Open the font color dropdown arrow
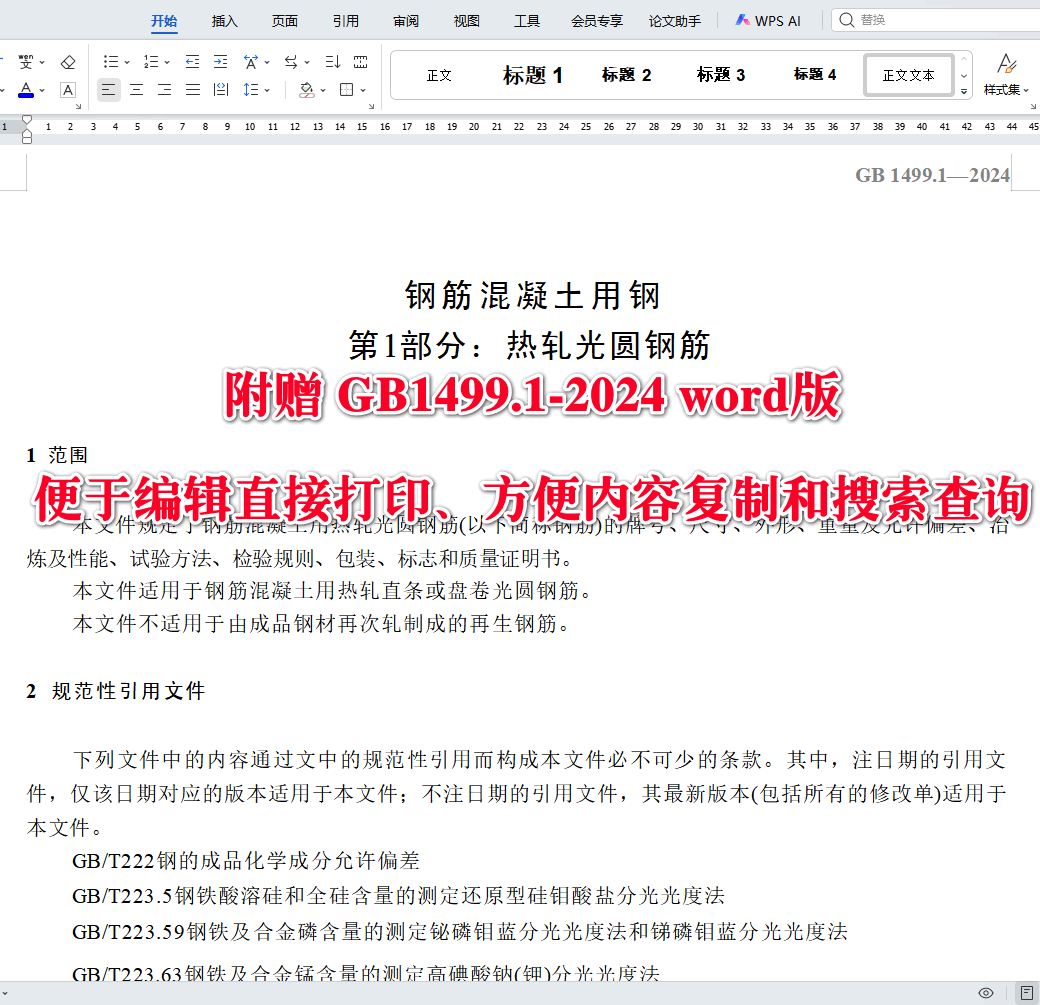The height and width of the screenshot is (1005, 1040). pos(42,90)
